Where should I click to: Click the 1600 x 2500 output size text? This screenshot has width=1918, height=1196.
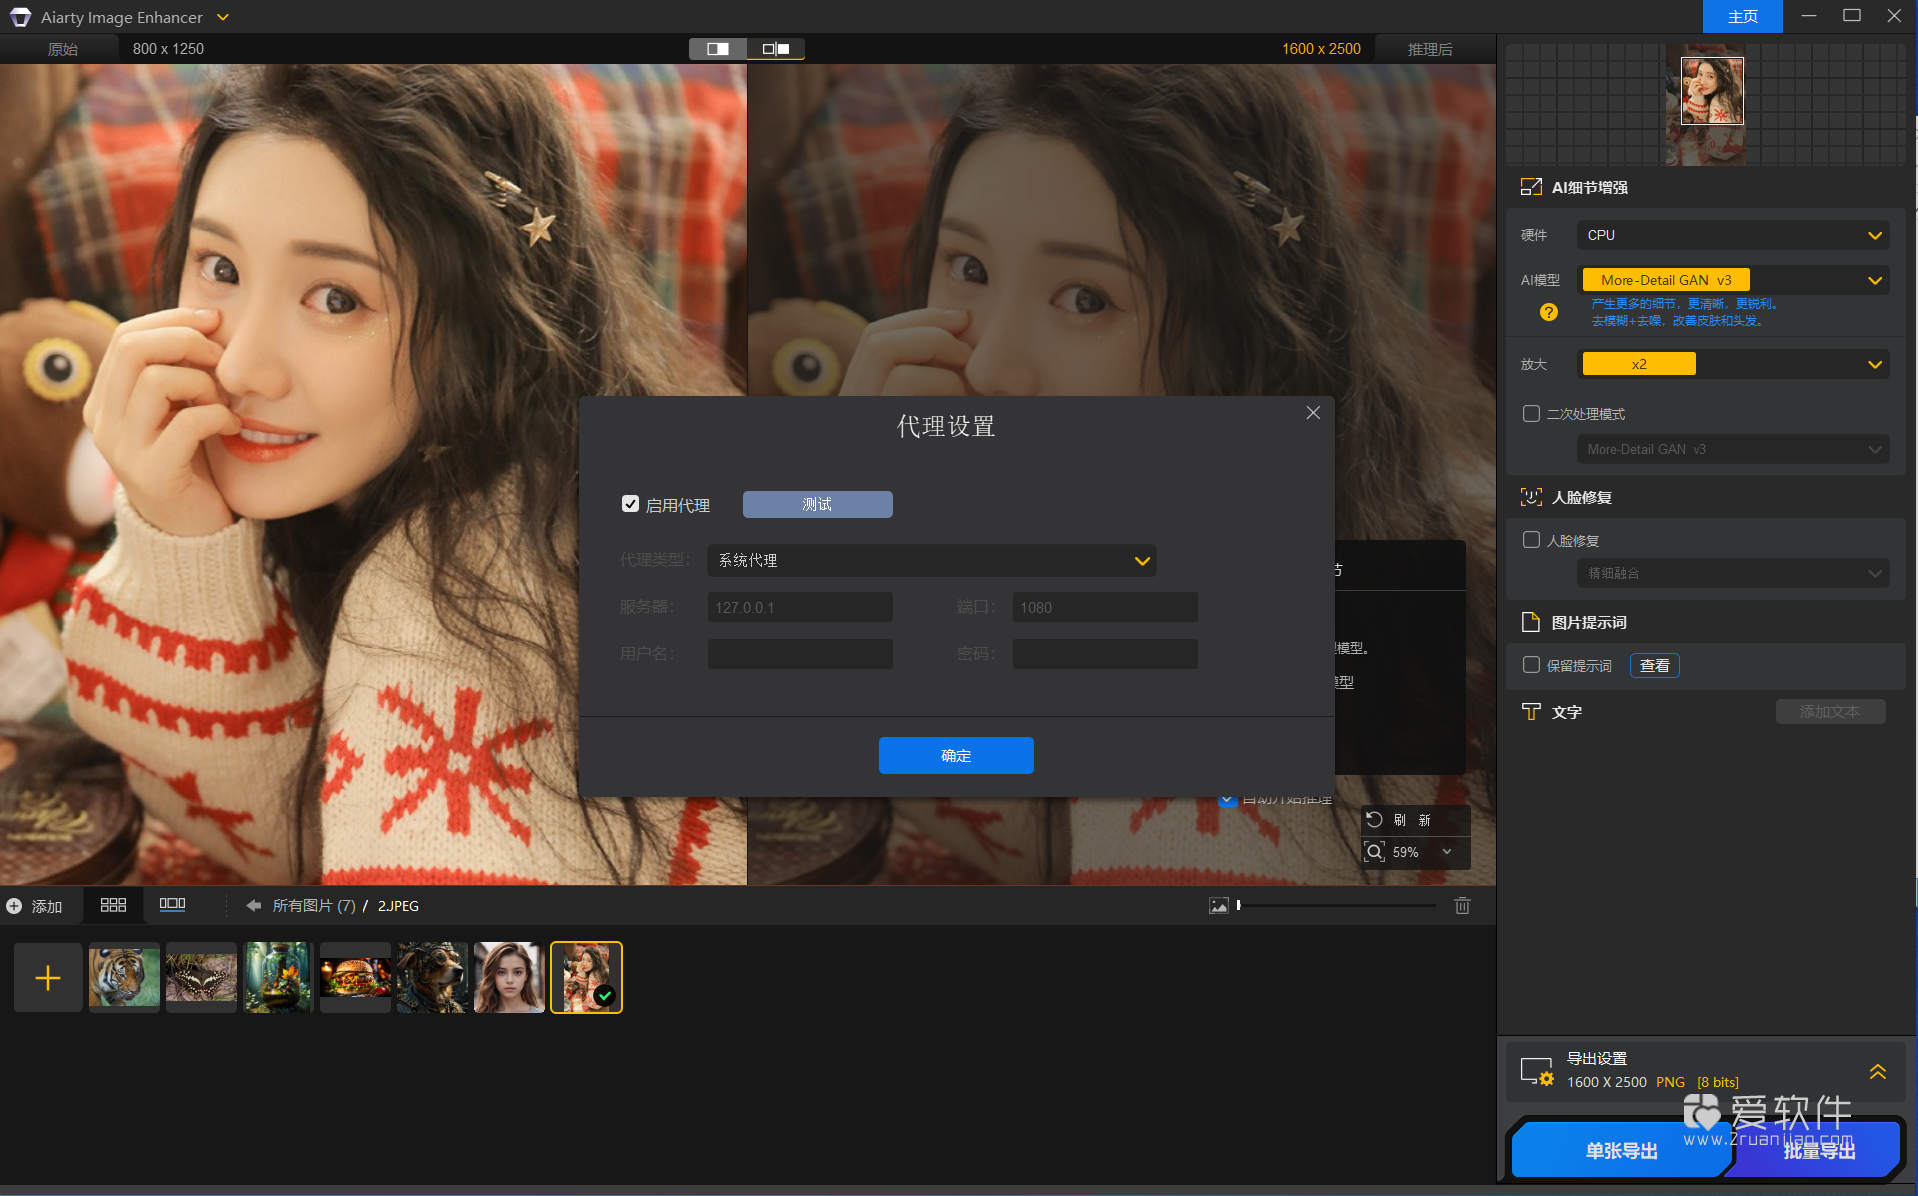(1321, 49)
